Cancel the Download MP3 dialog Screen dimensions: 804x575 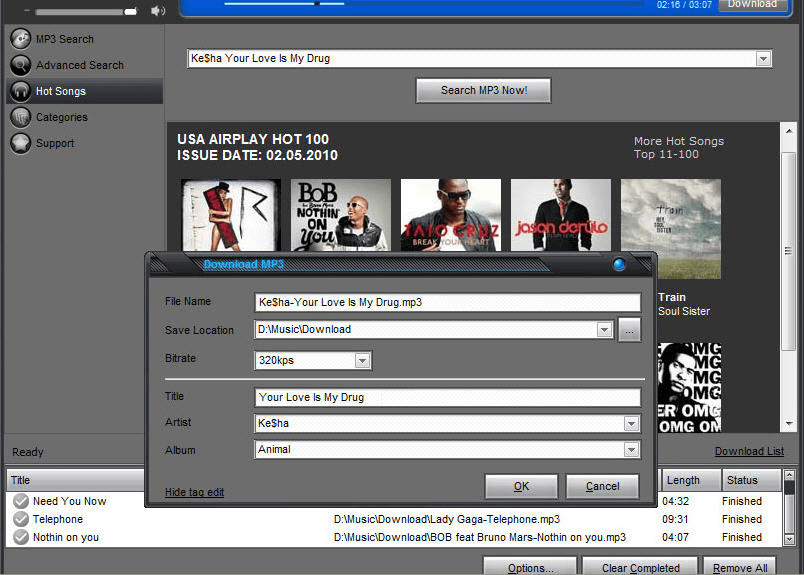click(602, 486)
